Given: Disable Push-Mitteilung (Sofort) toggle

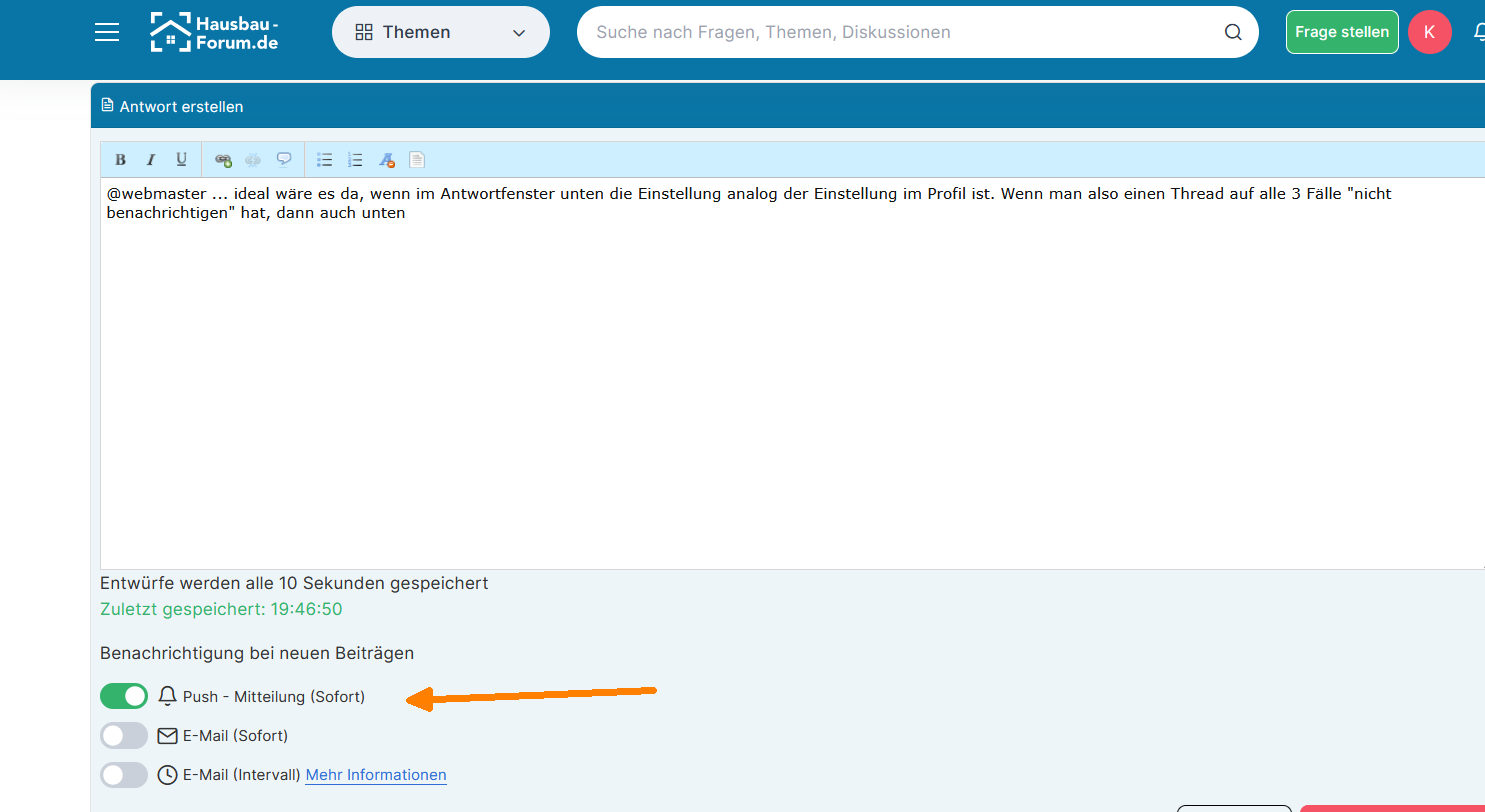Looking at the screenshot, I should [124, 696].
